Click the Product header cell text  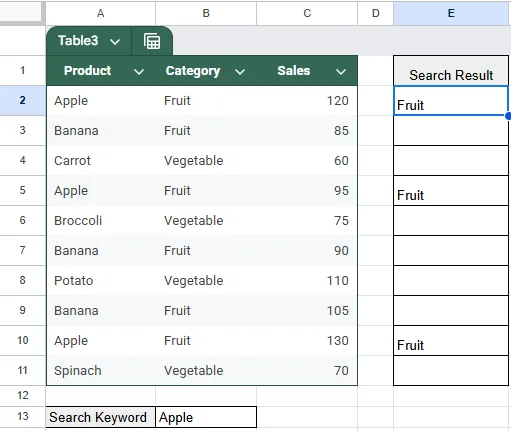point(87,71)
